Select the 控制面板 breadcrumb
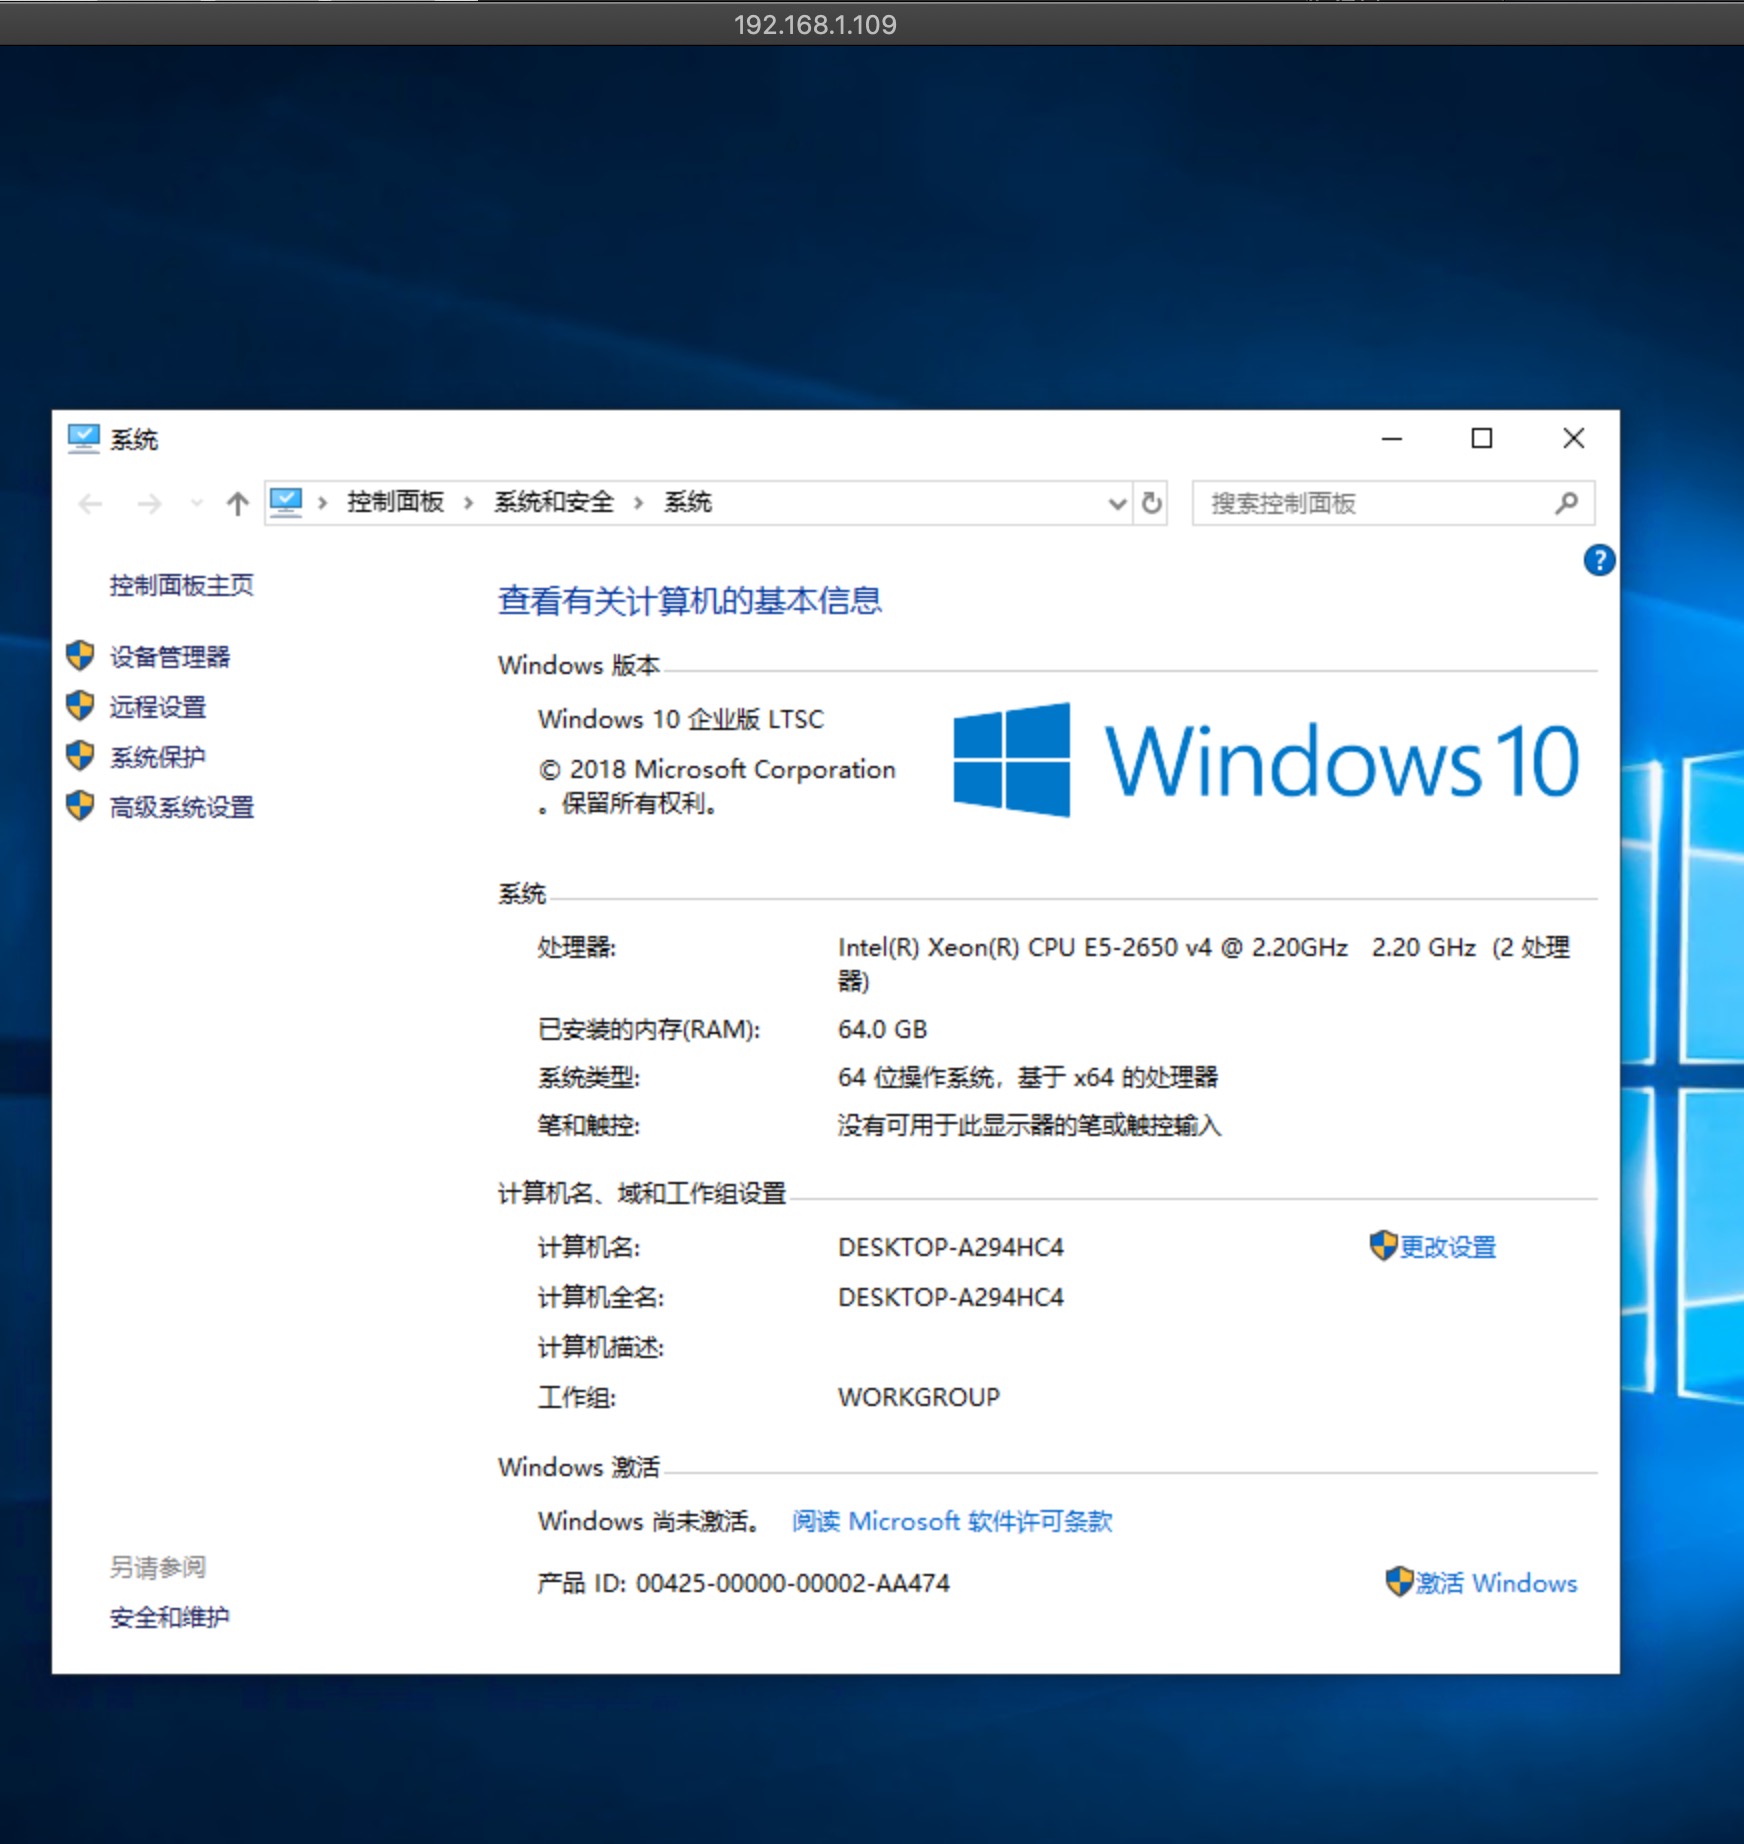The width and height of the screenshot is (1744, 1844). 395,502
